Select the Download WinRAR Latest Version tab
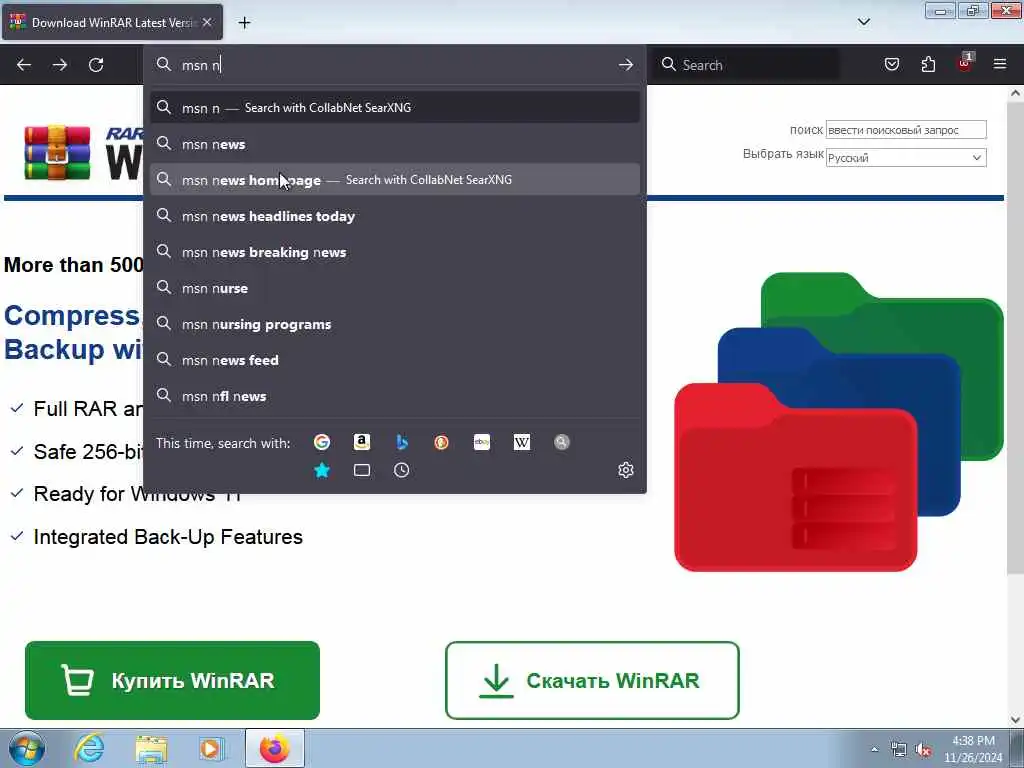The width and height of the screenshot is (1024, 768). pyautogui.click(x=112, y=22)
